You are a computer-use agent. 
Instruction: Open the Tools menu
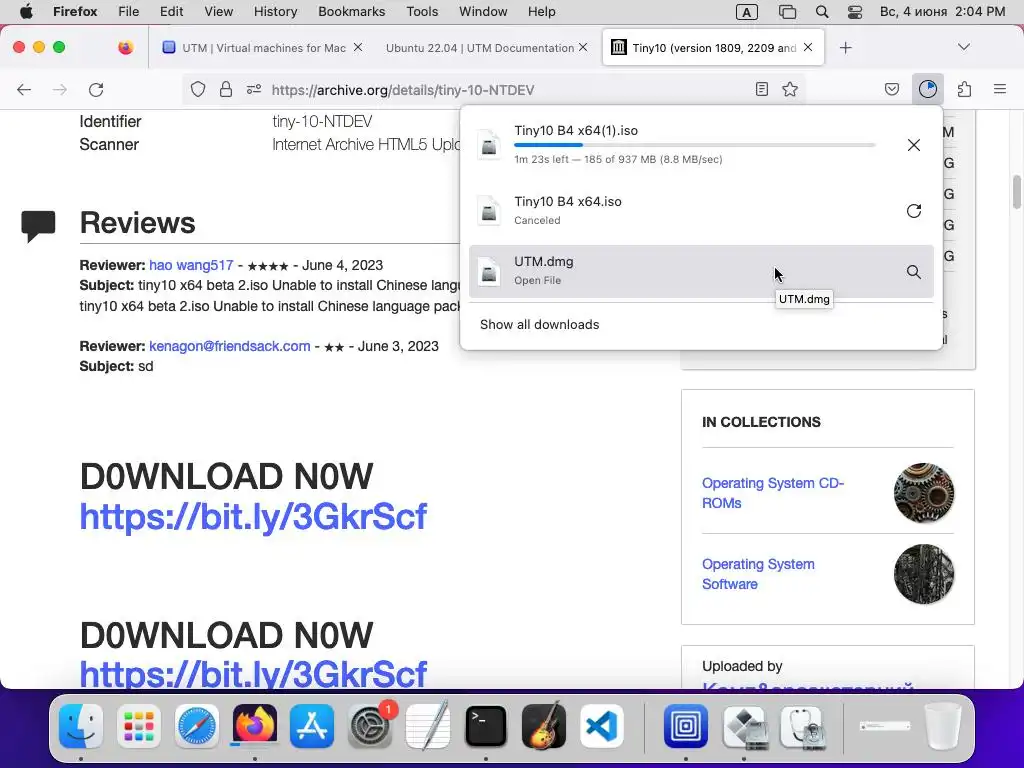tap(422, 12)
